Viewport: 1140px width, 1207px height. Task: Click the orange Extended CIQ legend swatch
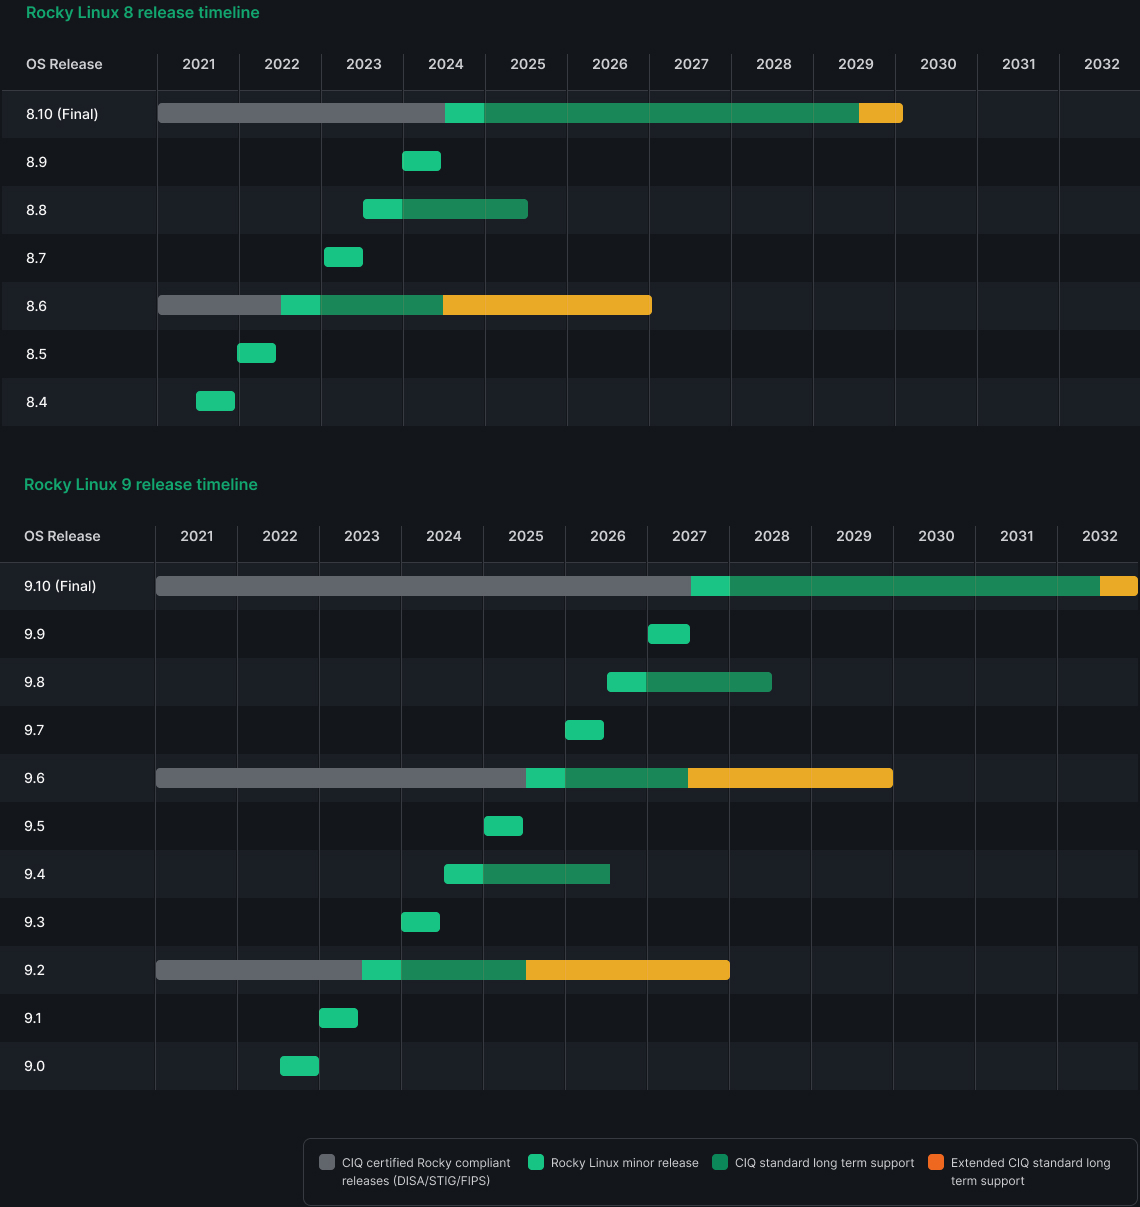coord(936,1162)
